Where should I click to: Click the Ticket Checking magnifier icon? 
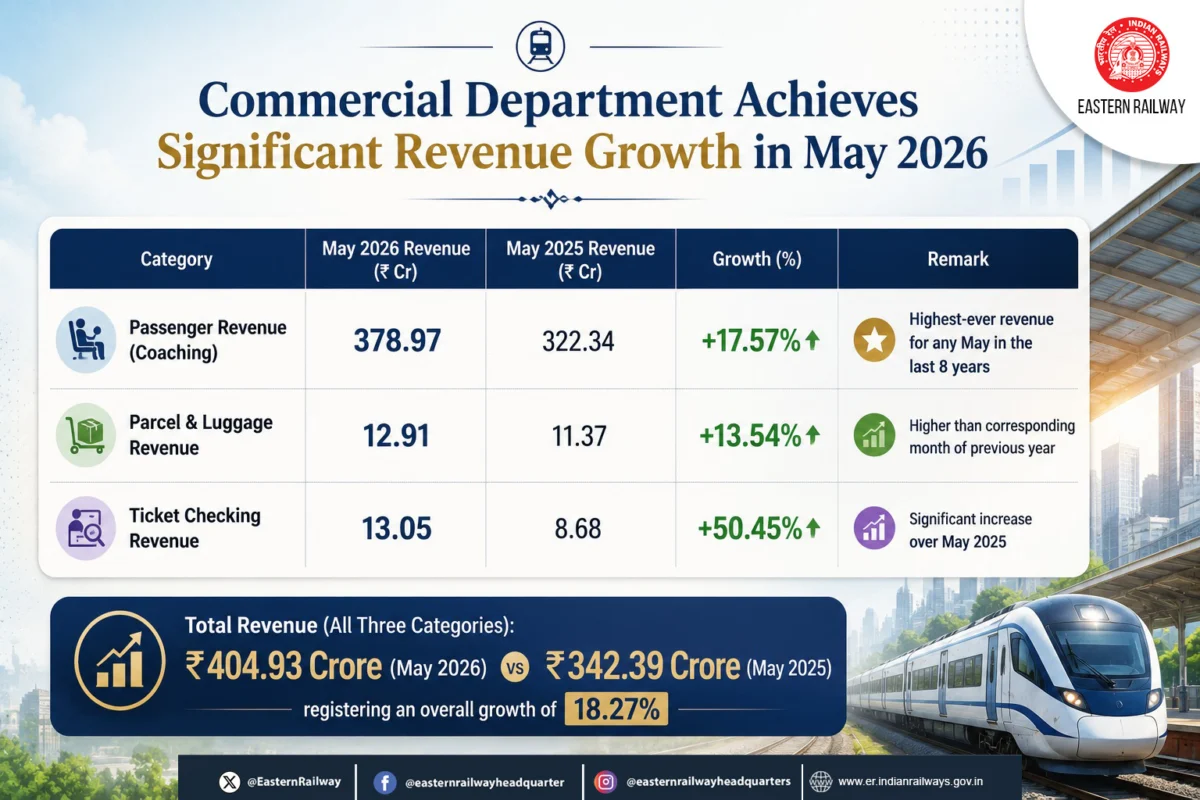(x=86, y=528)
